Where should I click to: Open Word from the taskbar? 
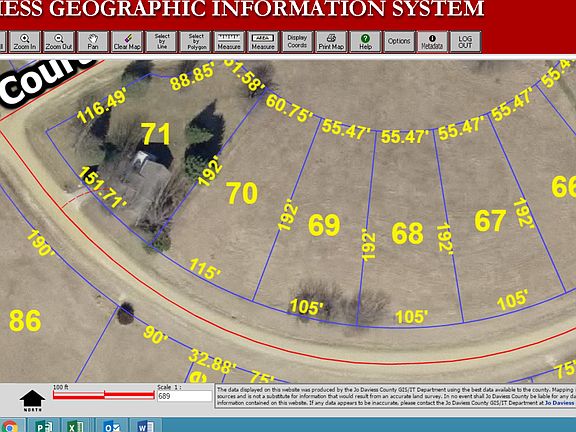pos(145,426)
